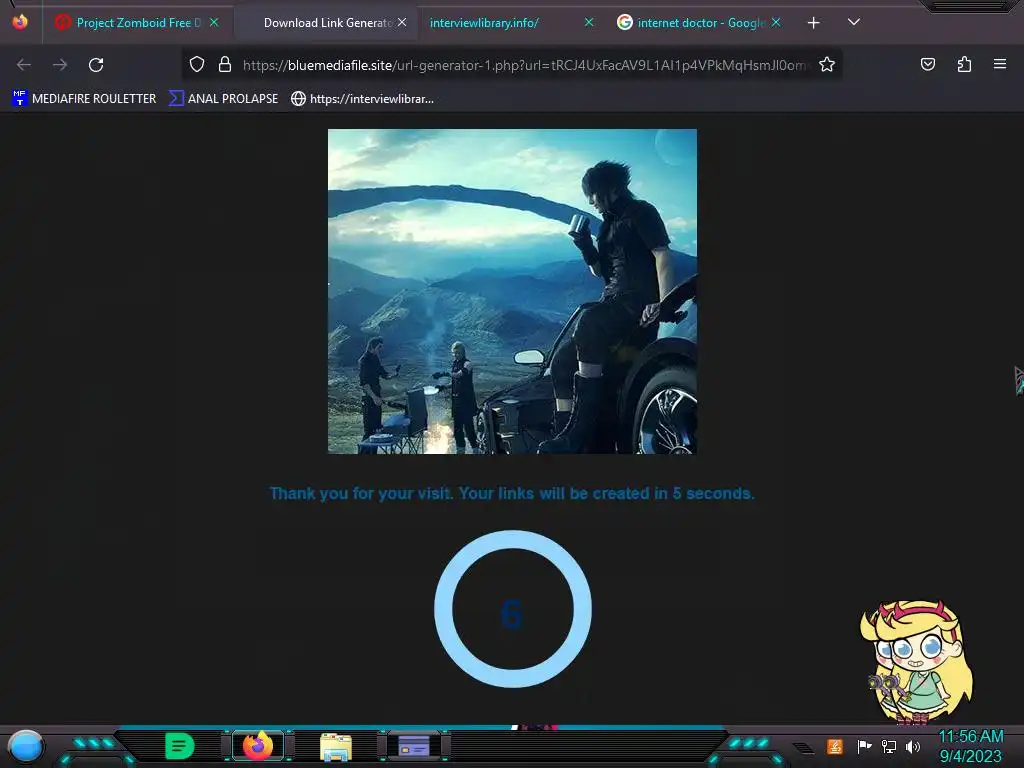Open Action Center flag icon
Viewport: 1024px width, 768px height.
coord(864,746)
